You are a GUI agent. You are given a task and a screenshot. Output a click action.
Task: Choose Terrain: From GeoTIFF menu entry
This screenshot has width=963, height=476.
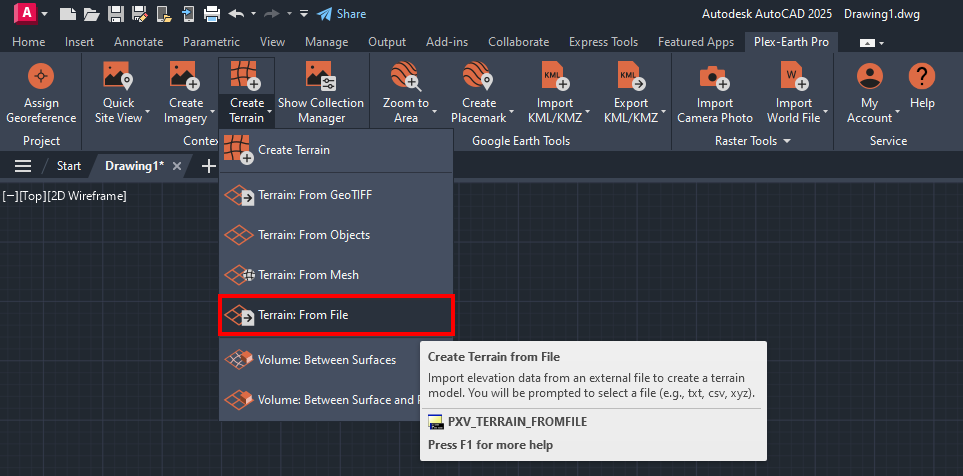coord(336,195)
